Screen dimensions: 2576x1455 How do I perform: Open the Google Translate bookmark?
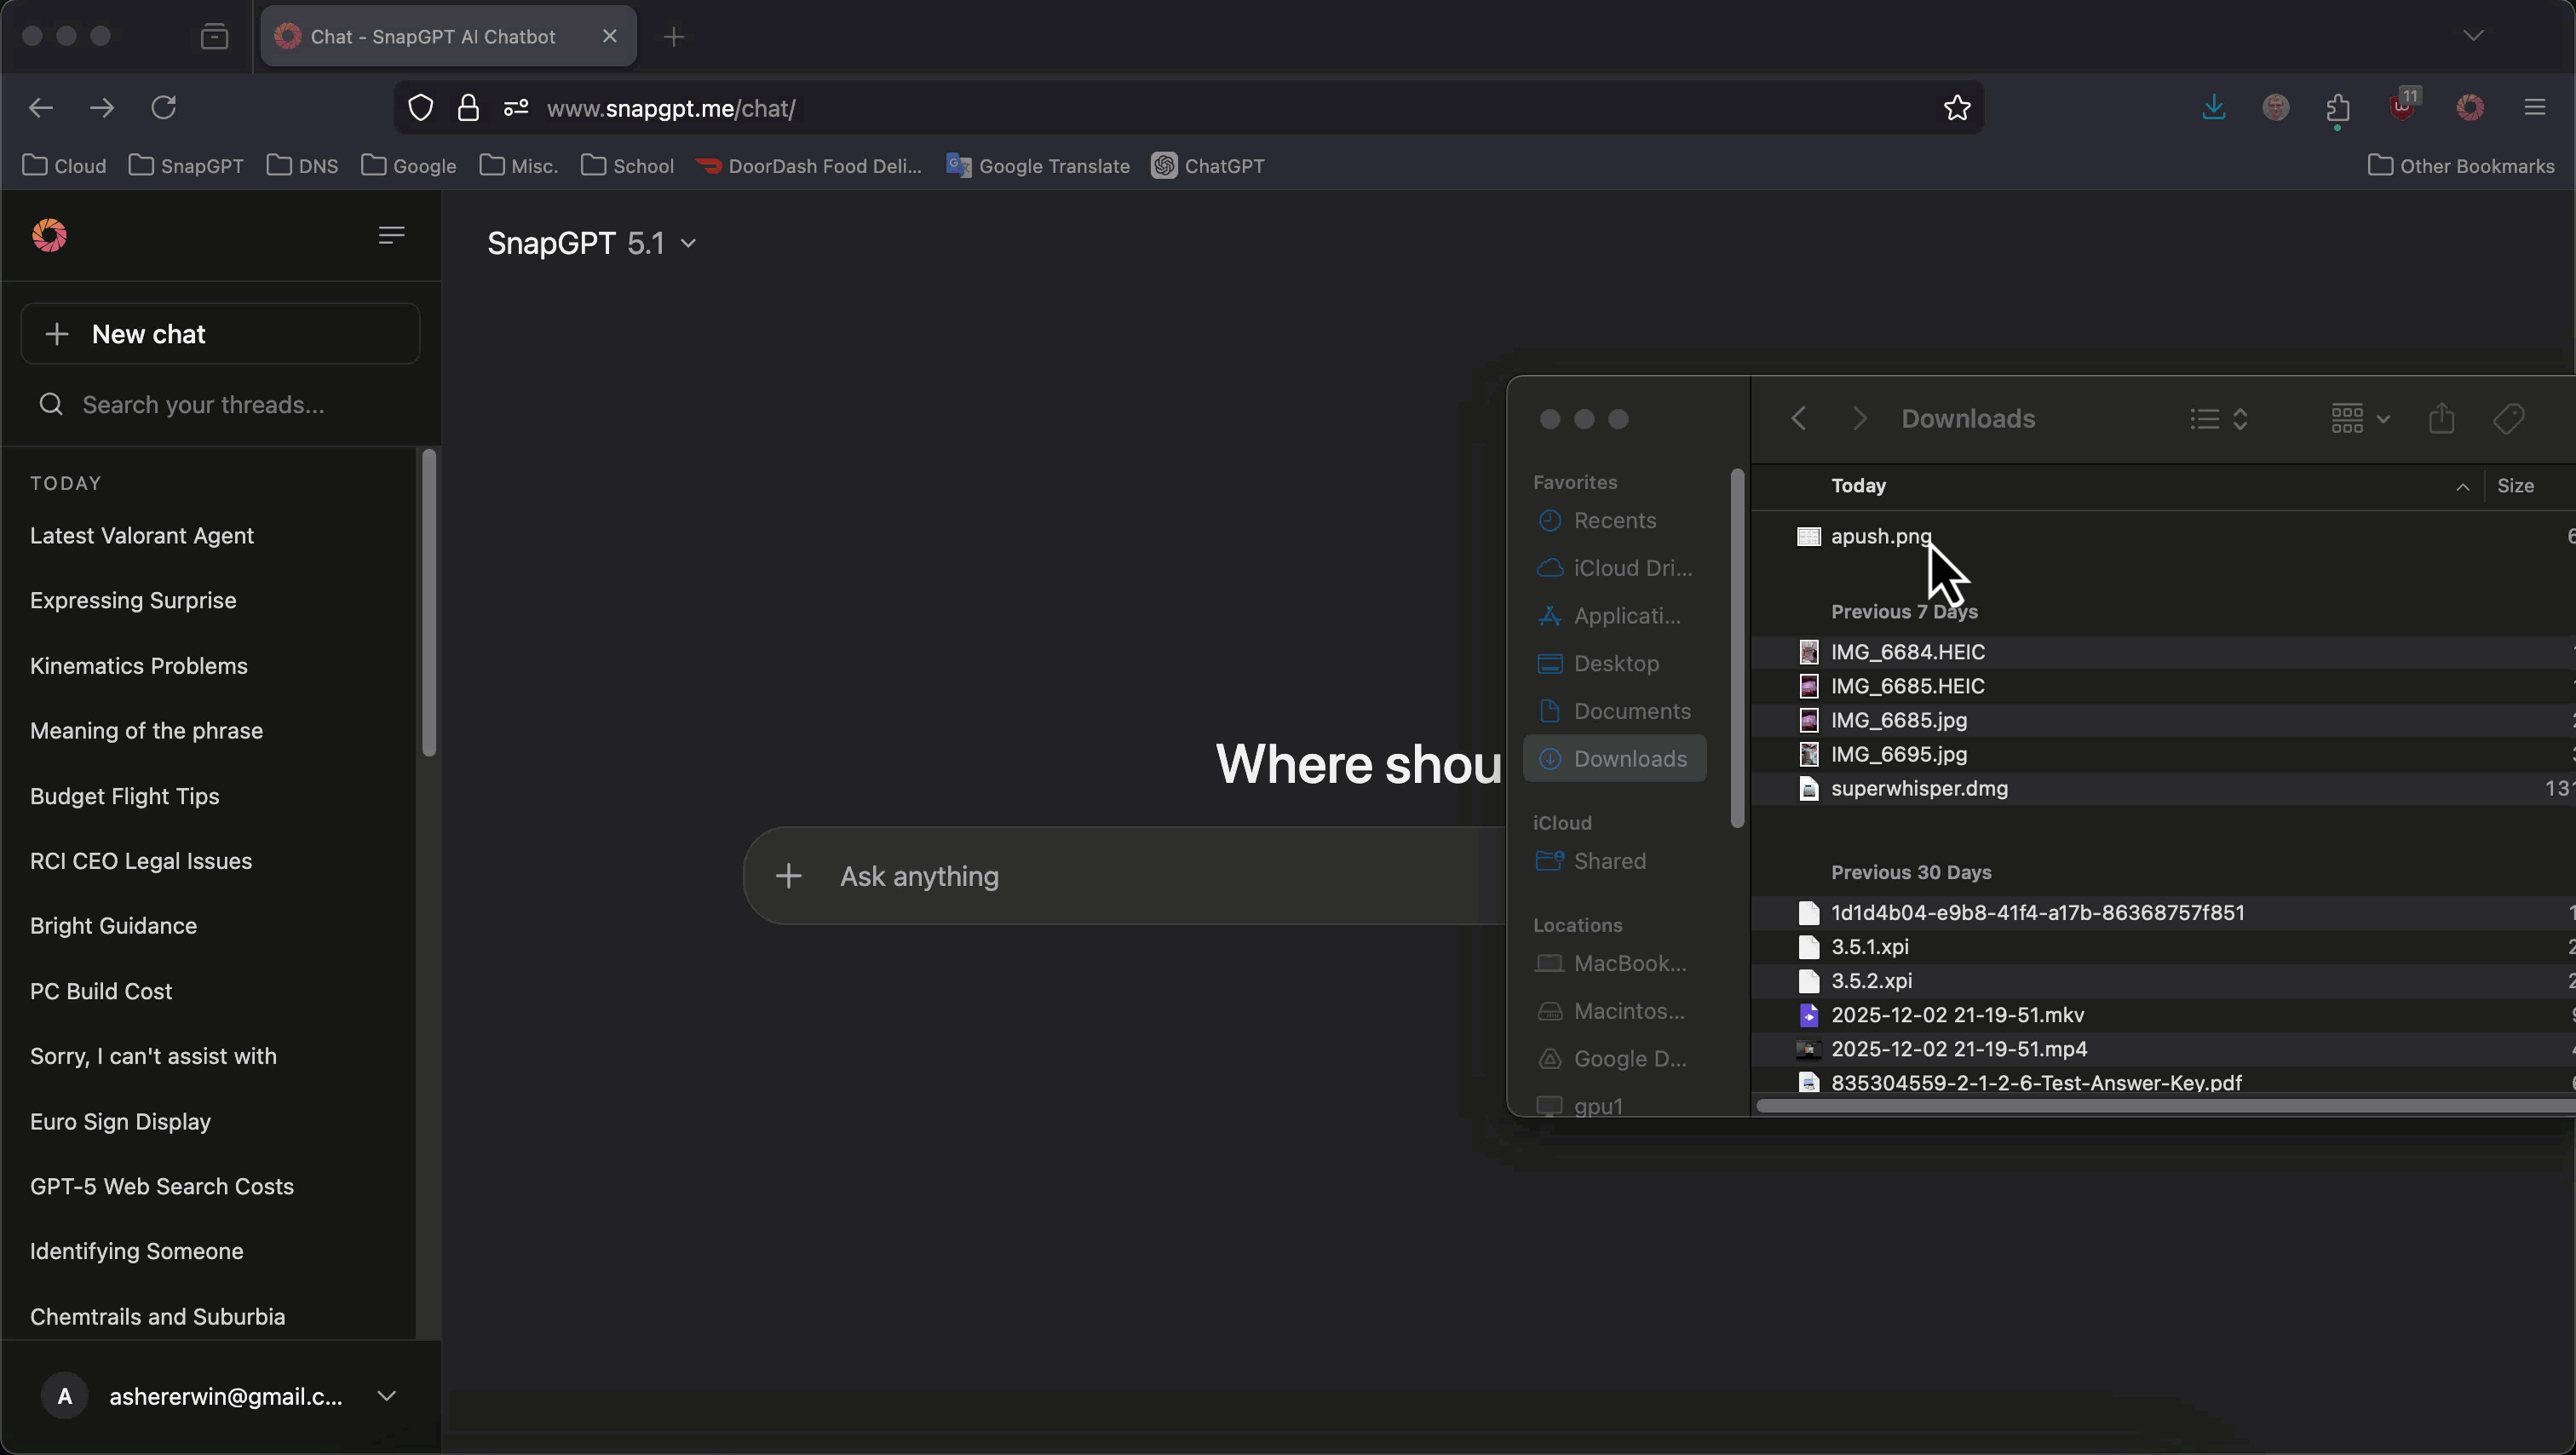[x=1038, y=166]
